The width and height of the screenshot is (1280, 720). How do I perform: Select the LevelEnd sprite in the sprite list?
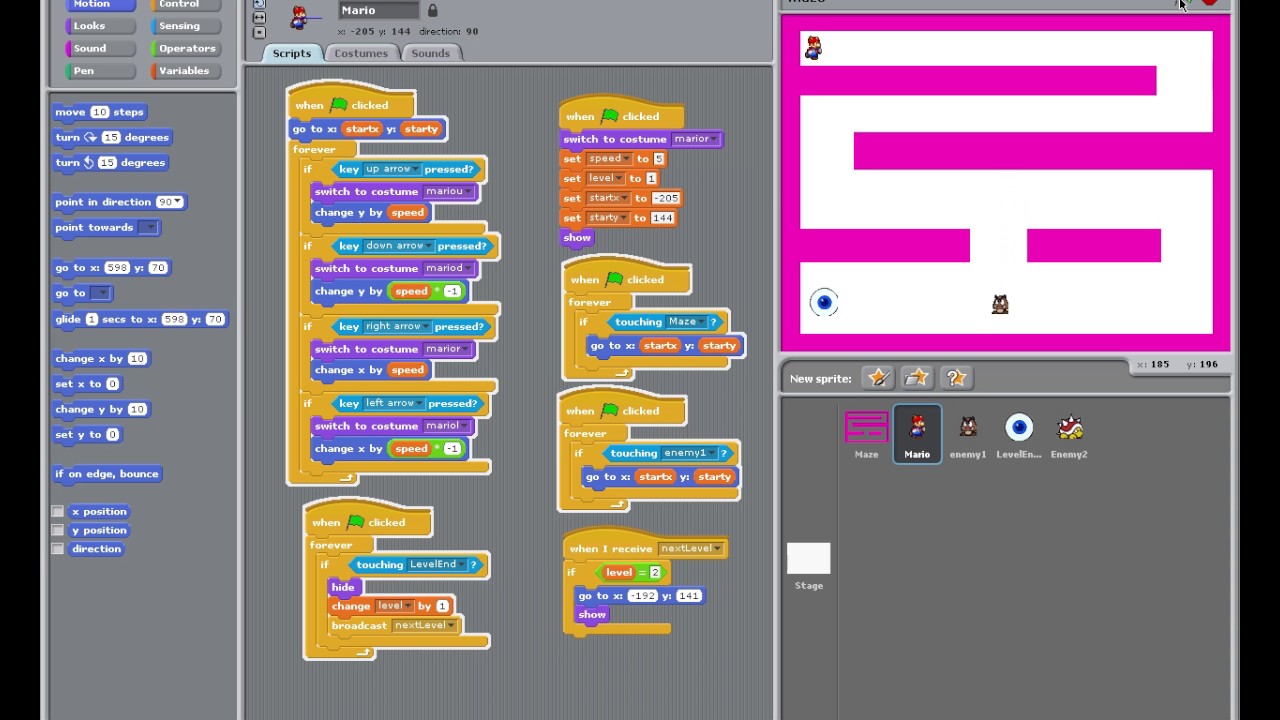pos(1018,435)
